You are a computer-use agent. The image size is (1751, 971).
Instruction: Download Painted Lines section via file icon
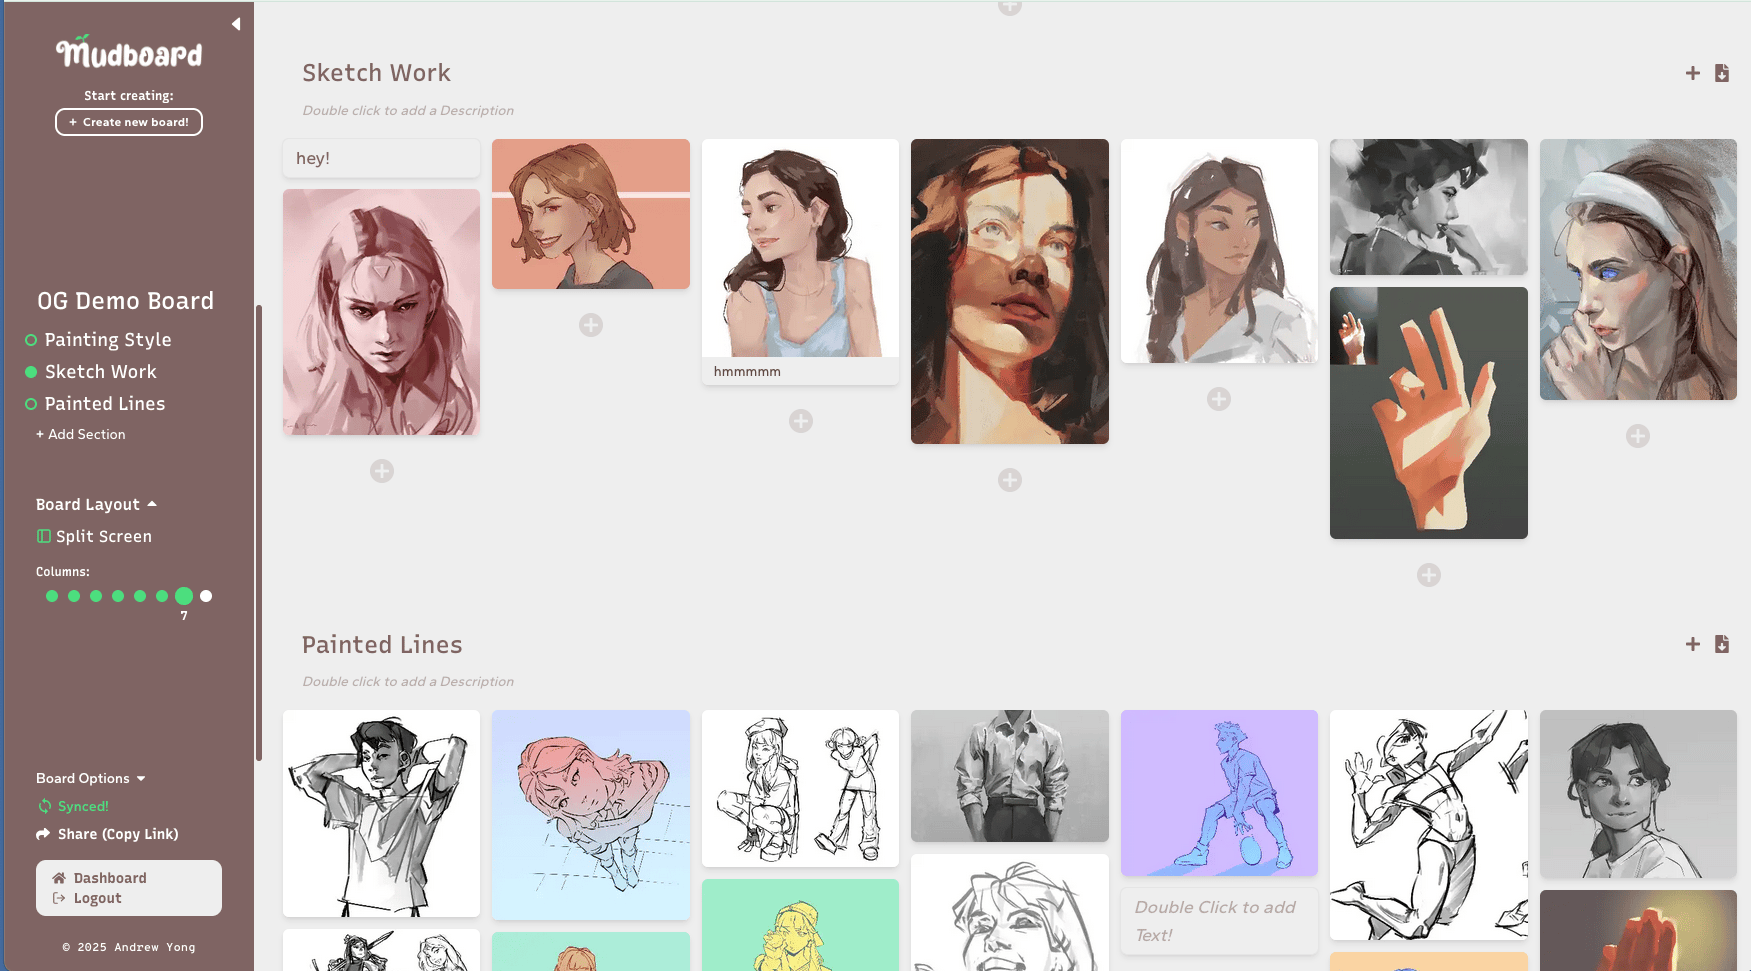[x=1722, y=644]
